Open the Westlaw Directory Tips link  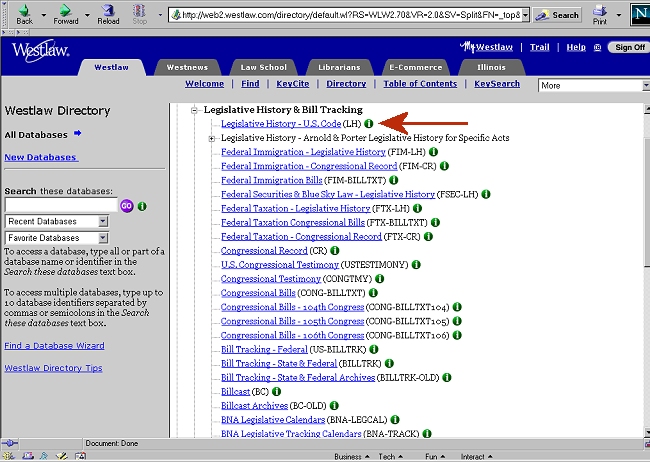pos(53,368)
